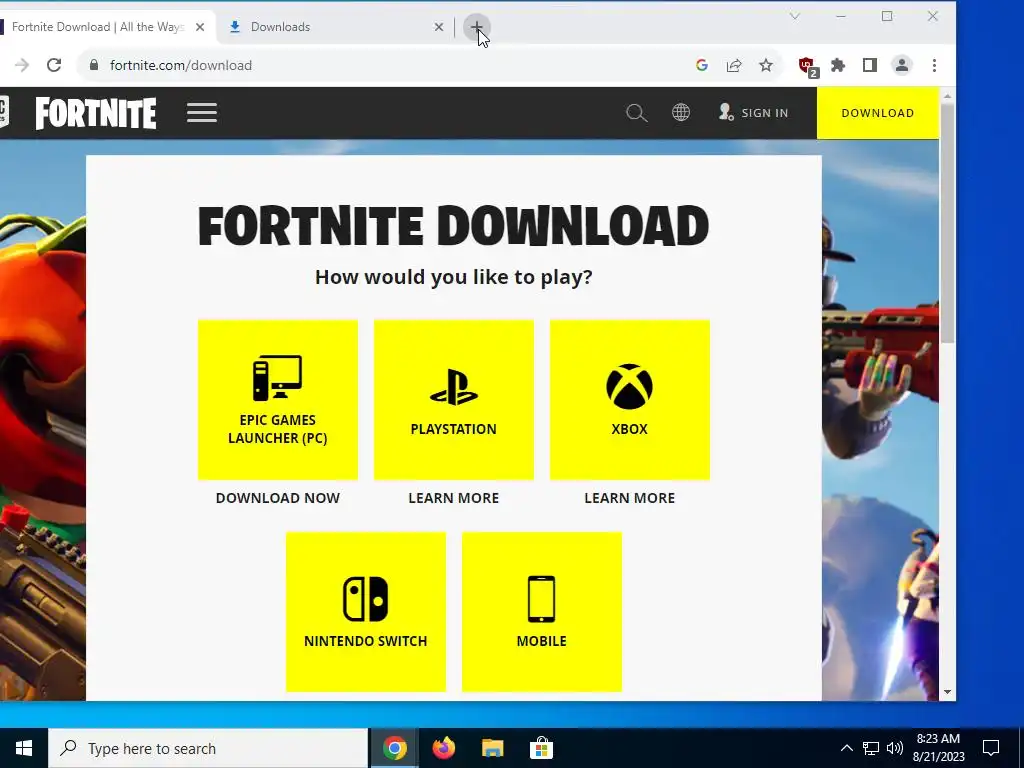The width and height of the screenshot is (1024, 768).
Task: Select the Mobile tile
Action: coord(542,612)
